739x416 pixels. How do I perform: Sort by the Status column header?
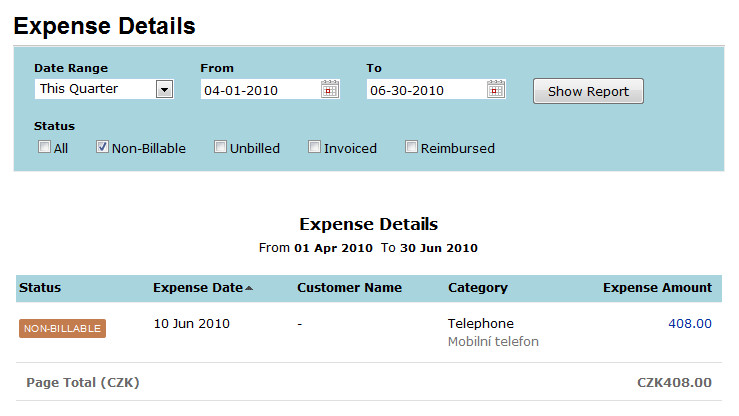click(40, 288)
